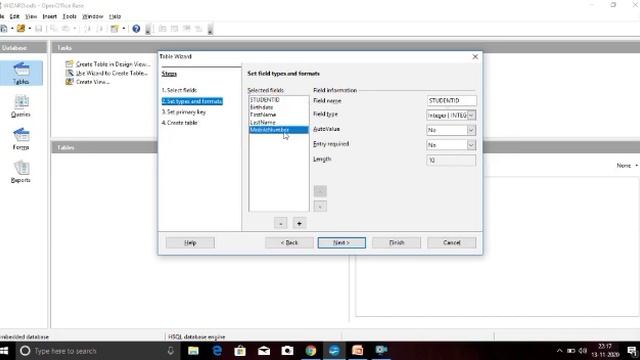
Task: Open the None preview dropdown at right
Action: click(x=627, y=165)
